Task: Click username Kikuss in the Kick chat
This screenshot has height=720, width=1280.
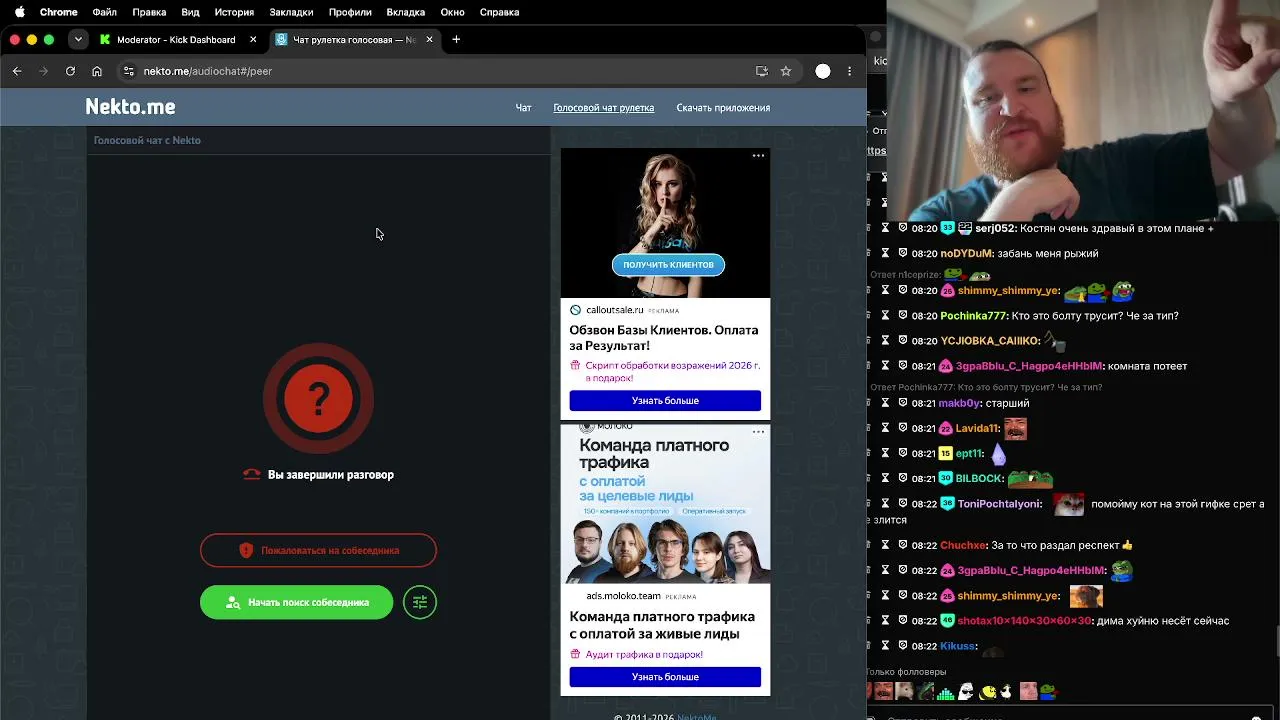Action: tap(958, 647)
